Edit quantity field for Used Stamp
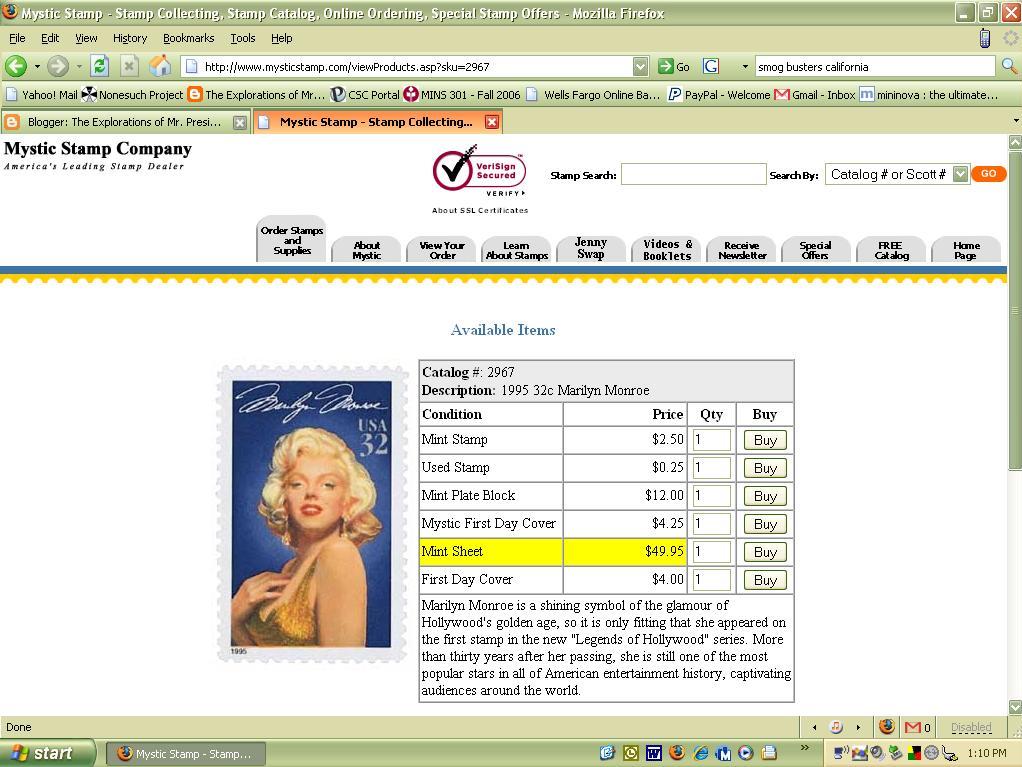 coord(711,468)
